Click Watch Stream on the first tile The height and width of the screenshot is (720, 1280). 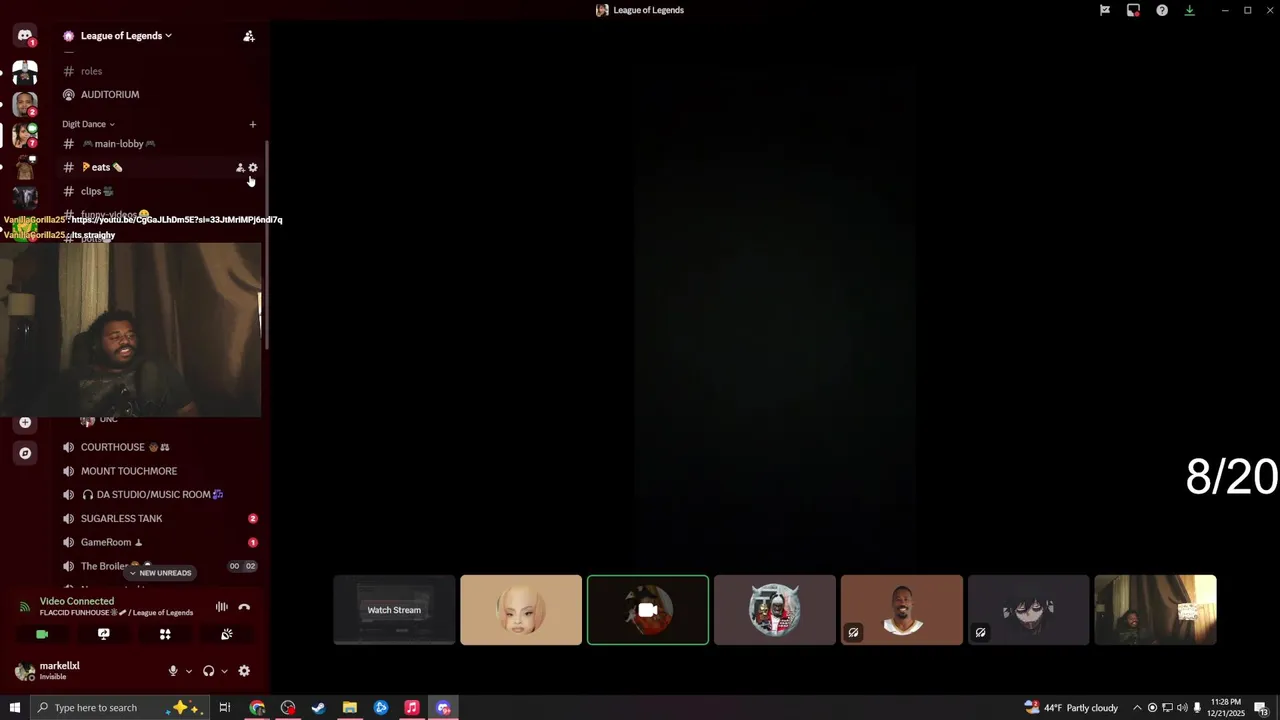pyautogui.click(x=394, y=610)
